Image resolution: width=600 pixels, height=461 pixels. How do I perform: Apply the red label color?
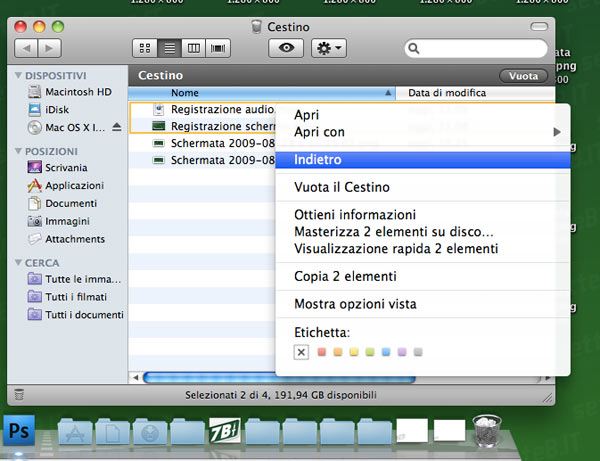pos(322,352)
